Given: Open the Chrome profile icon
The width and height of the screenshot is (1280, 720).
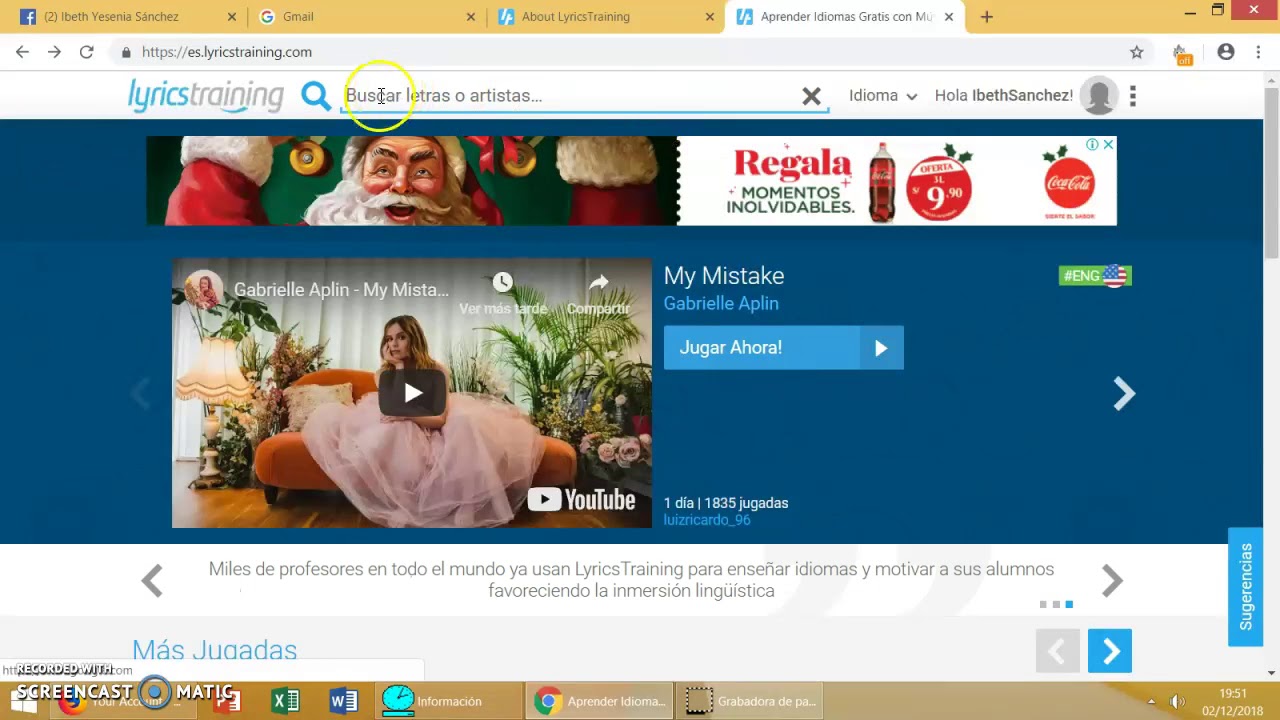Looking at the screenshot, I should 1226,52.
